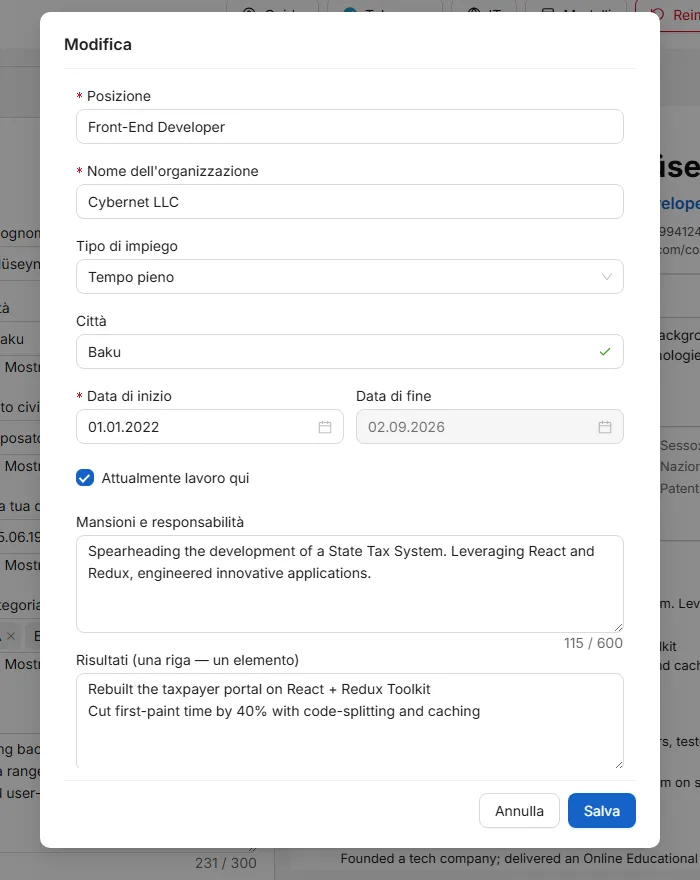
Task: Open the Città Baku combo box
Action: pyautogui.click(x=350, y=352)
